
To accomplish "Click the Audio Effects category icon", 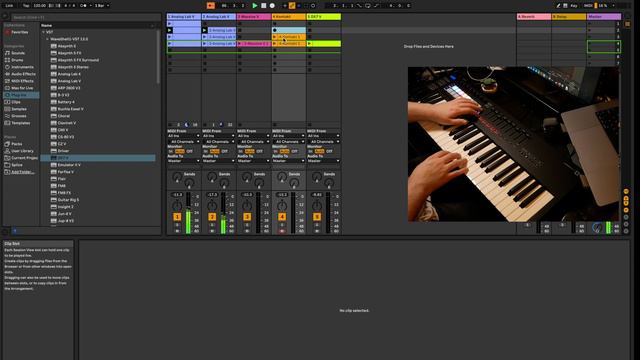I will click(x=7, y=74).
